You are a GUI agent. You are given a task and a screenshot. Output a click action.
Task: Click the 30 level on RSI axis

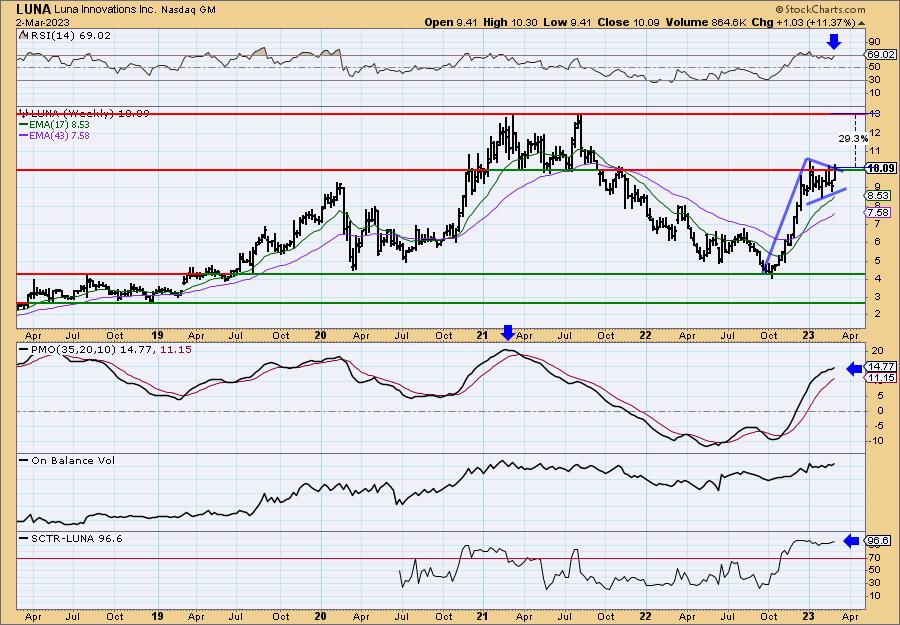click(875, 80)
